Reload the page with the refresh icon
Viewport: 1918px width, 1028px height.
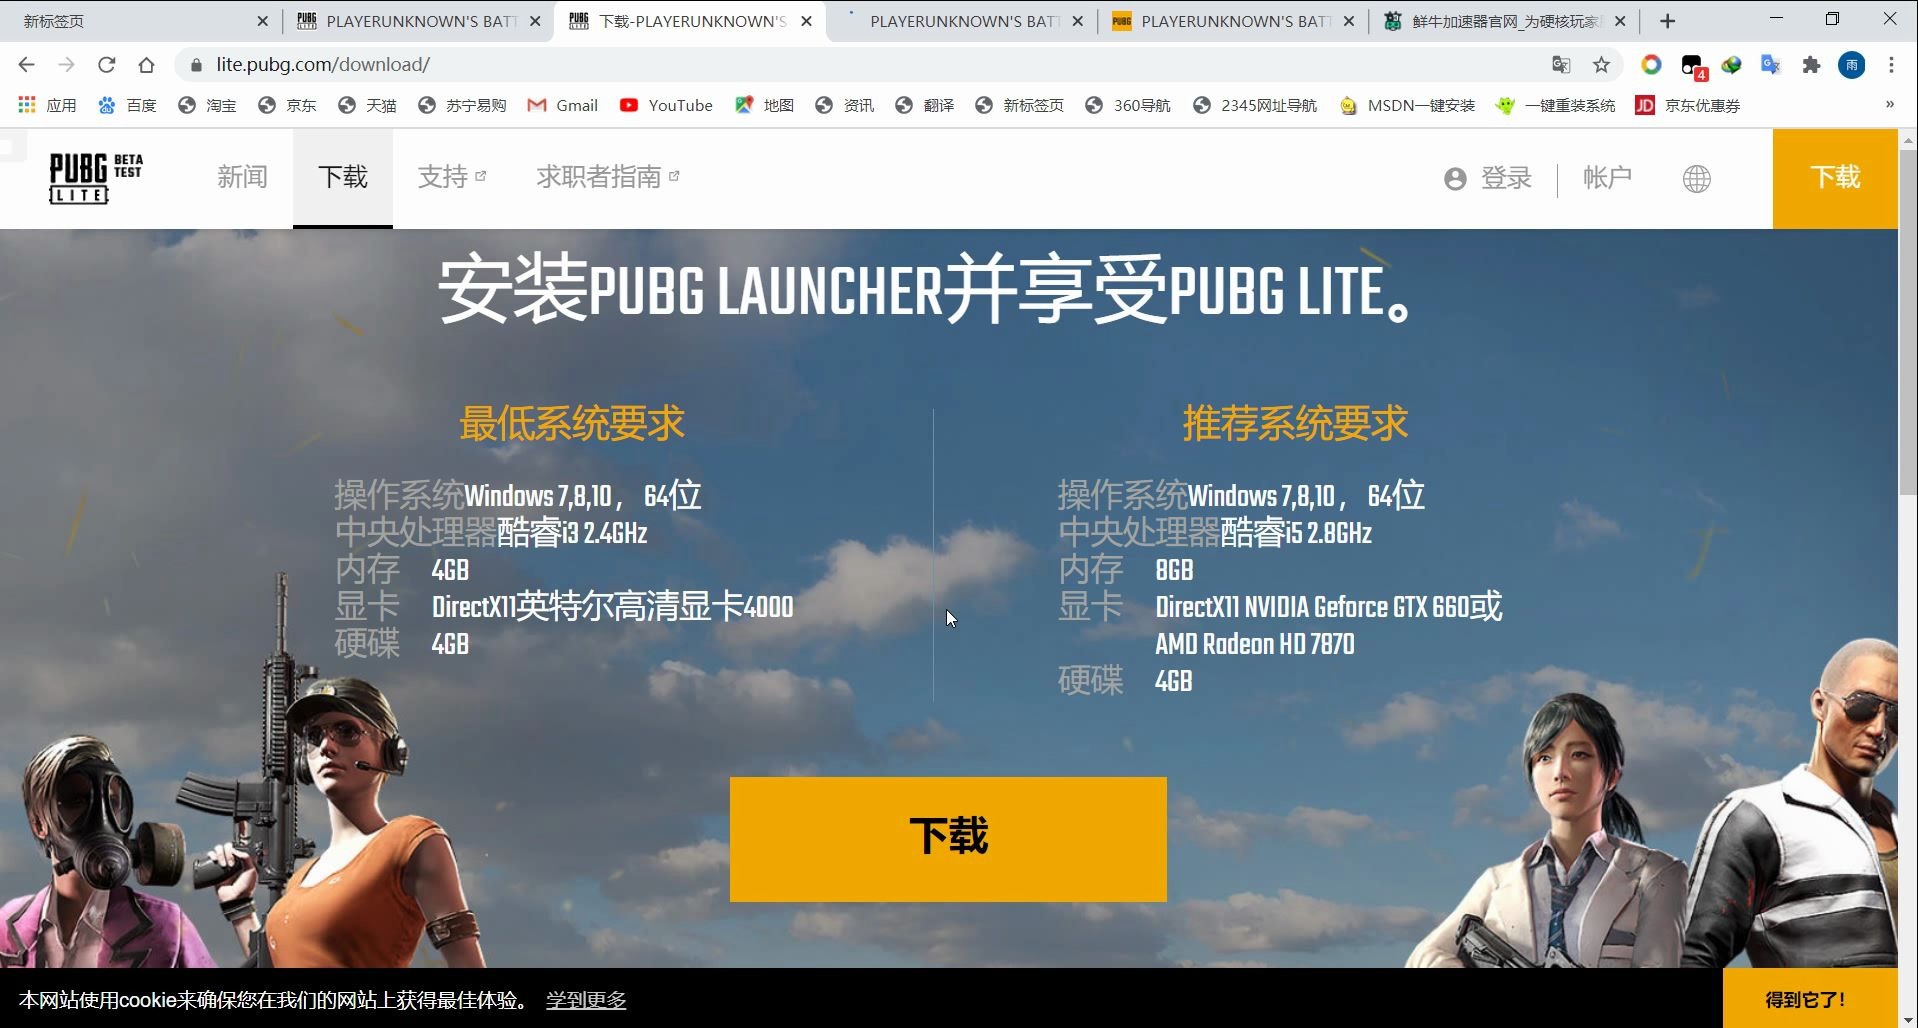point(107,65)
